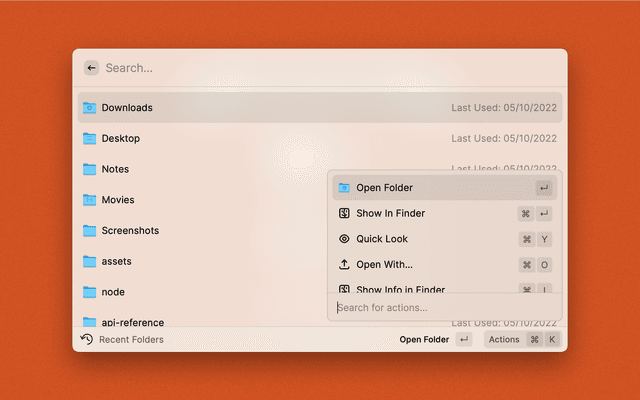Click the Open With share icon
Image resolution: width=640 pixels, height=400 pixels.
(x=344, y=265)
